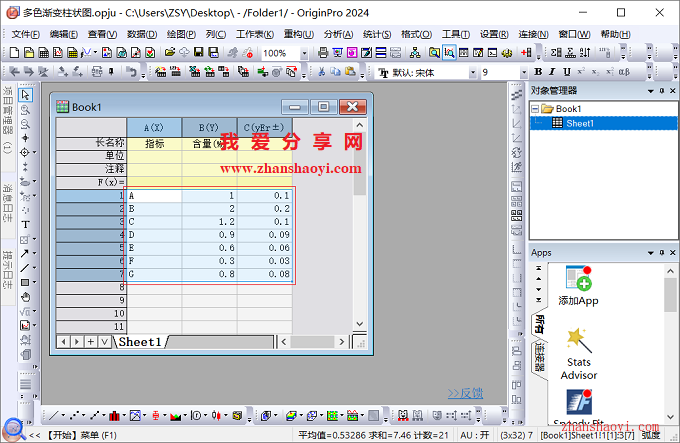Viewport: 680px width, 443px height.
Task: Open the font size dropdown
Action: (x=524, y=72)
